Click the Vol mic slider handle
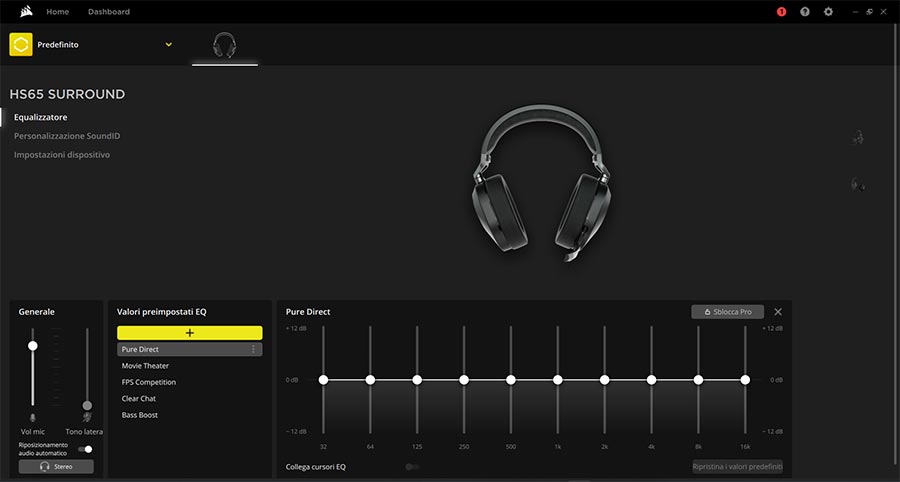 tap(33, 345)
